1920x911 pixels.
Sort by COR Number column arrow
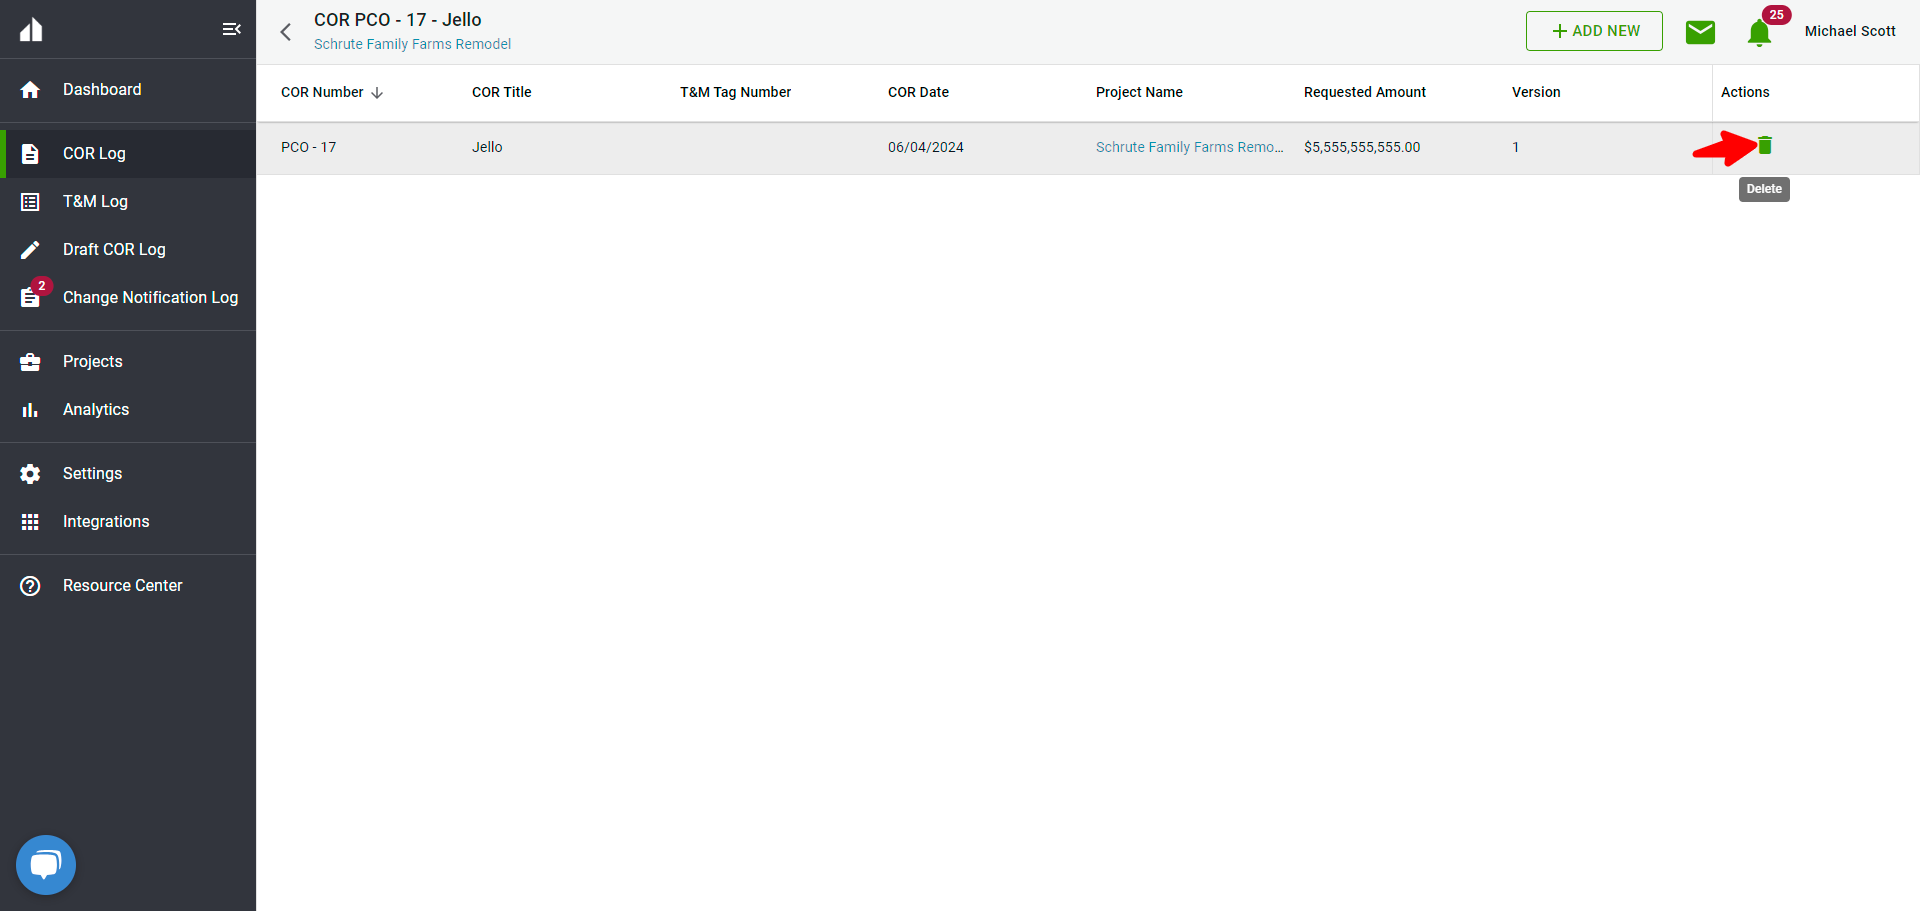377,92
